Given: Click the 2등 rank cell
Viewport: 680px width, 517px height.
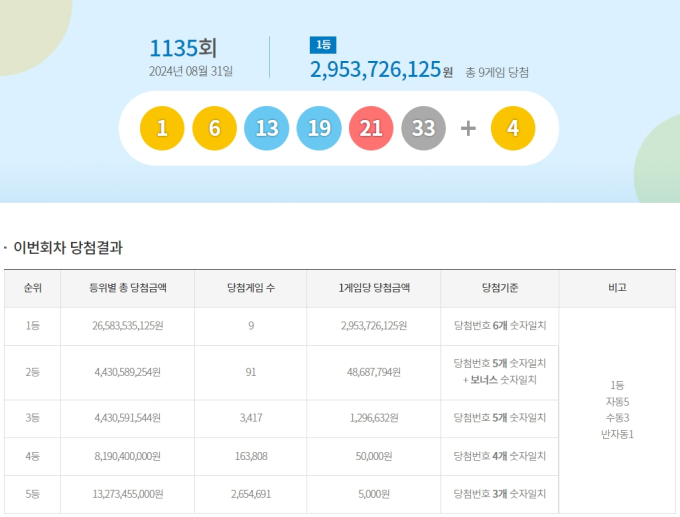Looking at the screenshot, I should pos(33,372).
